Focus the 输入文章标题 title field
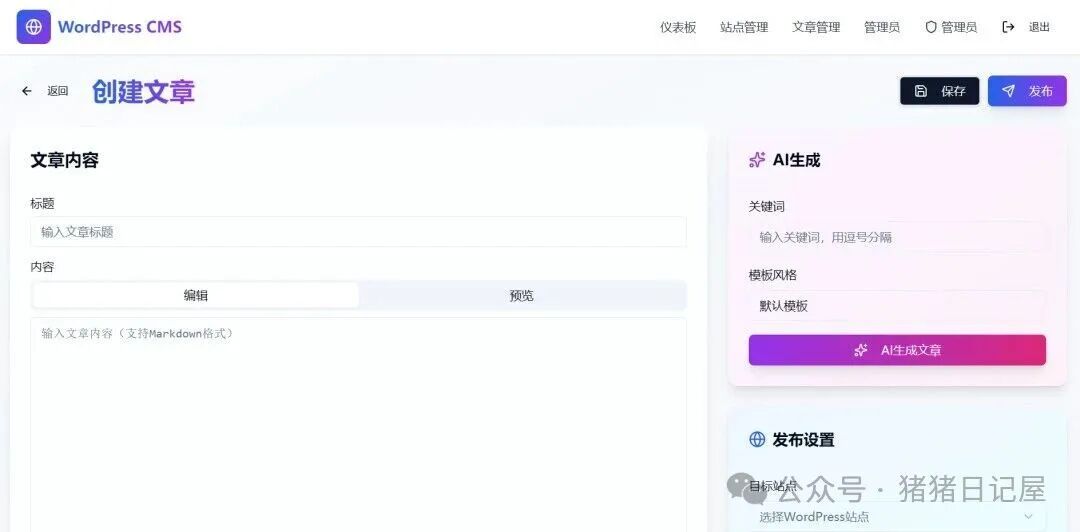This screenshot has width=1080, height=532. point(358,232)
